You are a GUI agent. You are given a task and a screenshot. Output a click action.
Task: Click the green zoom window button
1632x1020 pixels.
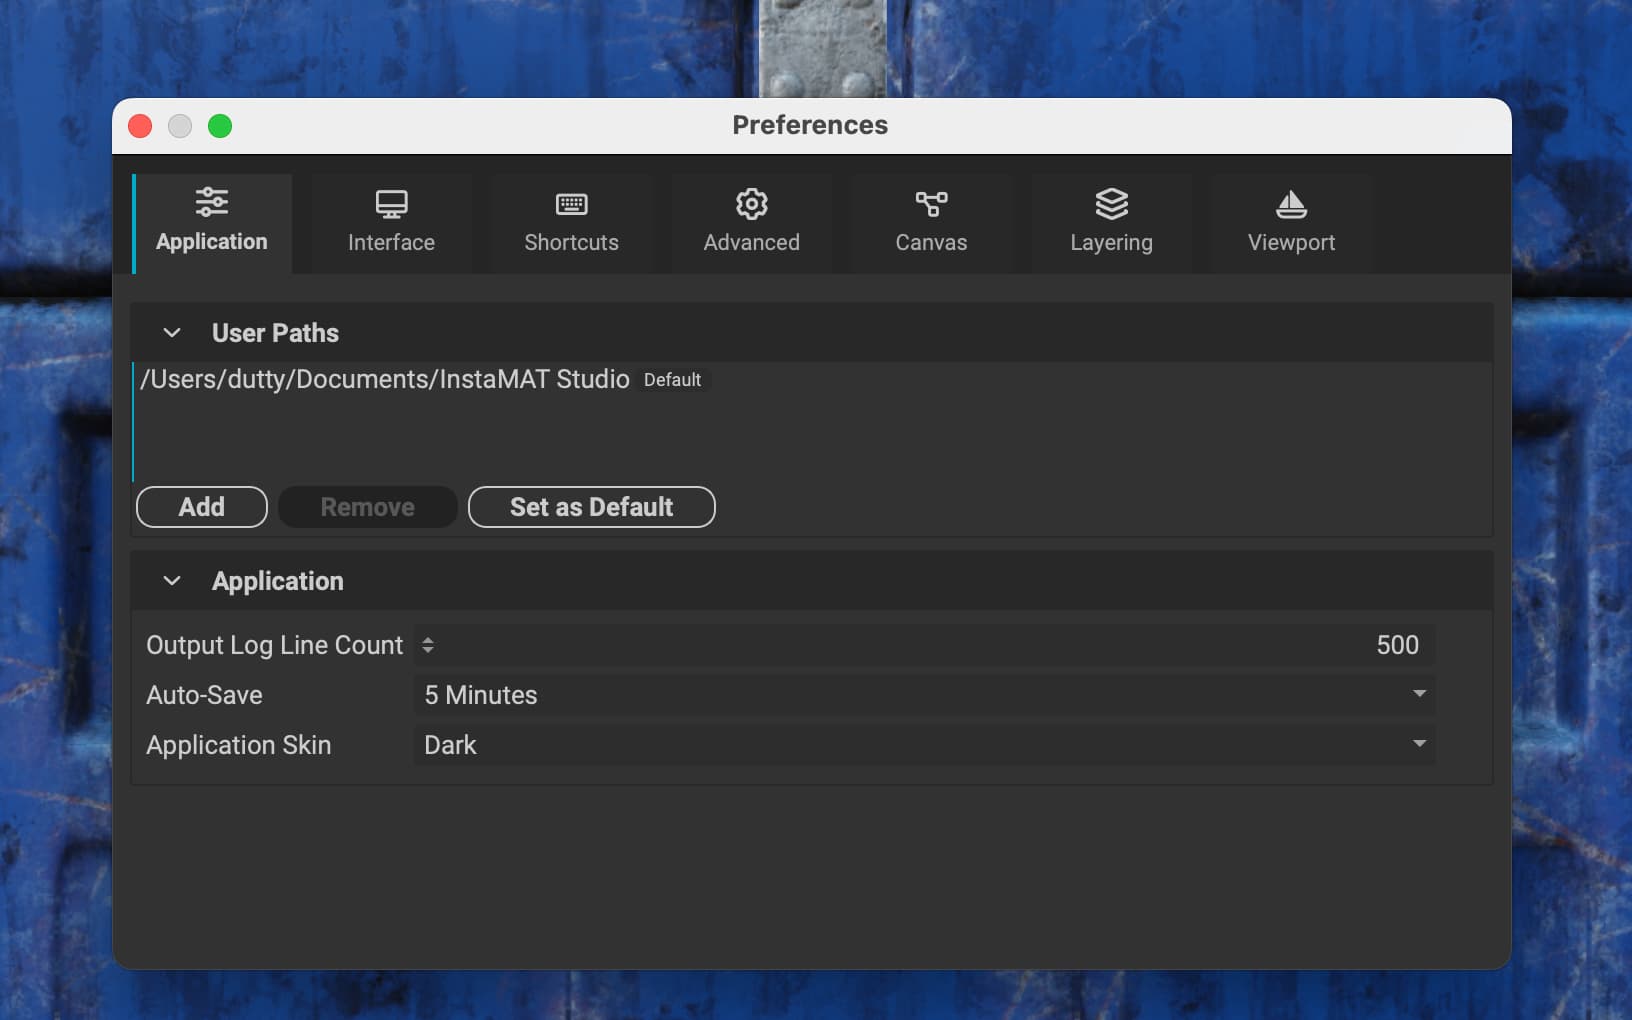220,126
